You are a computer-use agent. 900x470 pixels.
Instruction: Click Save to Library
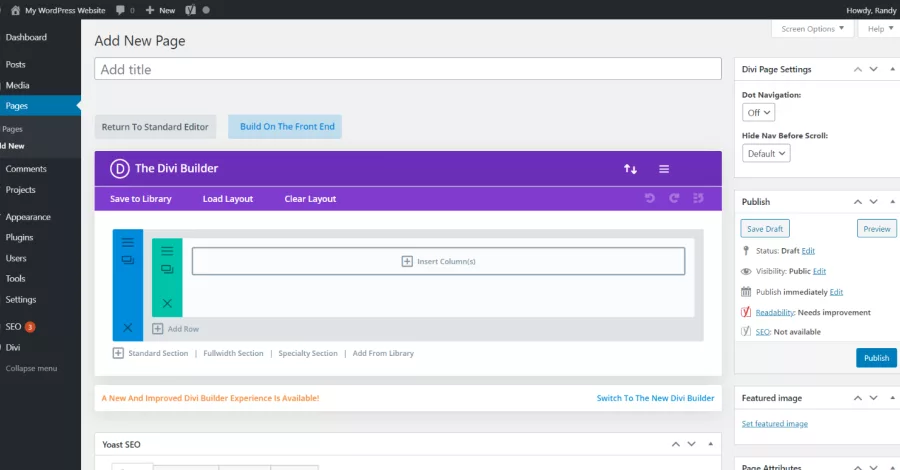pos(141,199)
